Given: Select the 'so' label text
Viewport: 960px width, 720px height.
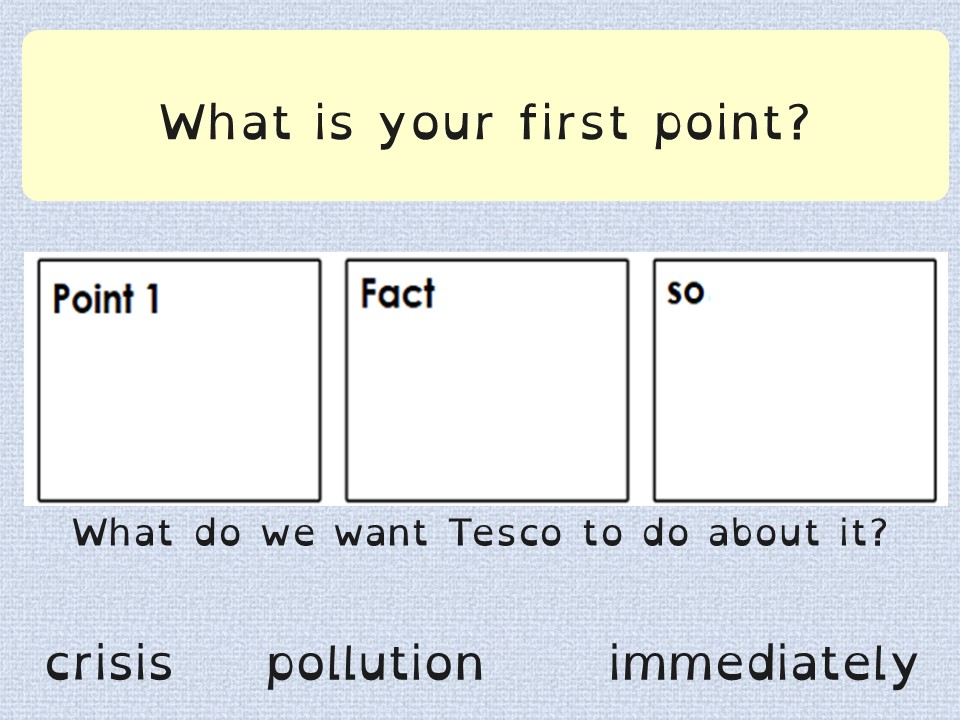Looking at the screenshot, I should click(686, 291).
